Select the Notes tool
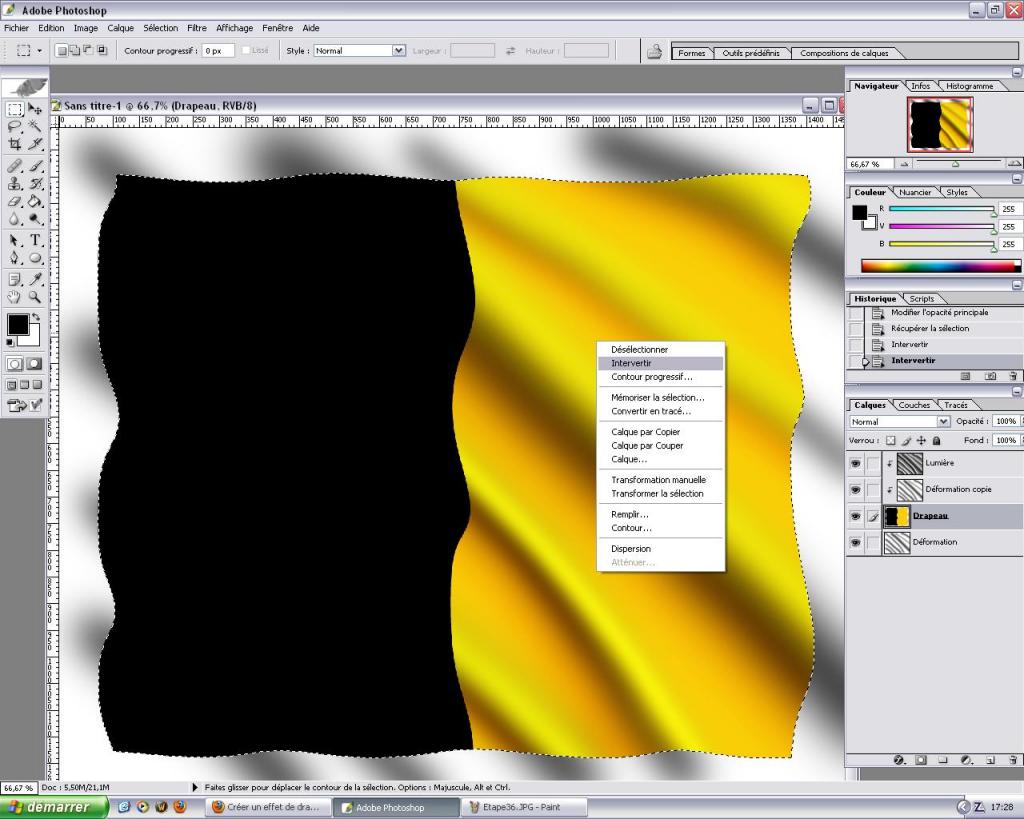The width and height of the screenshot is (1024, 819). click(15, 280)
